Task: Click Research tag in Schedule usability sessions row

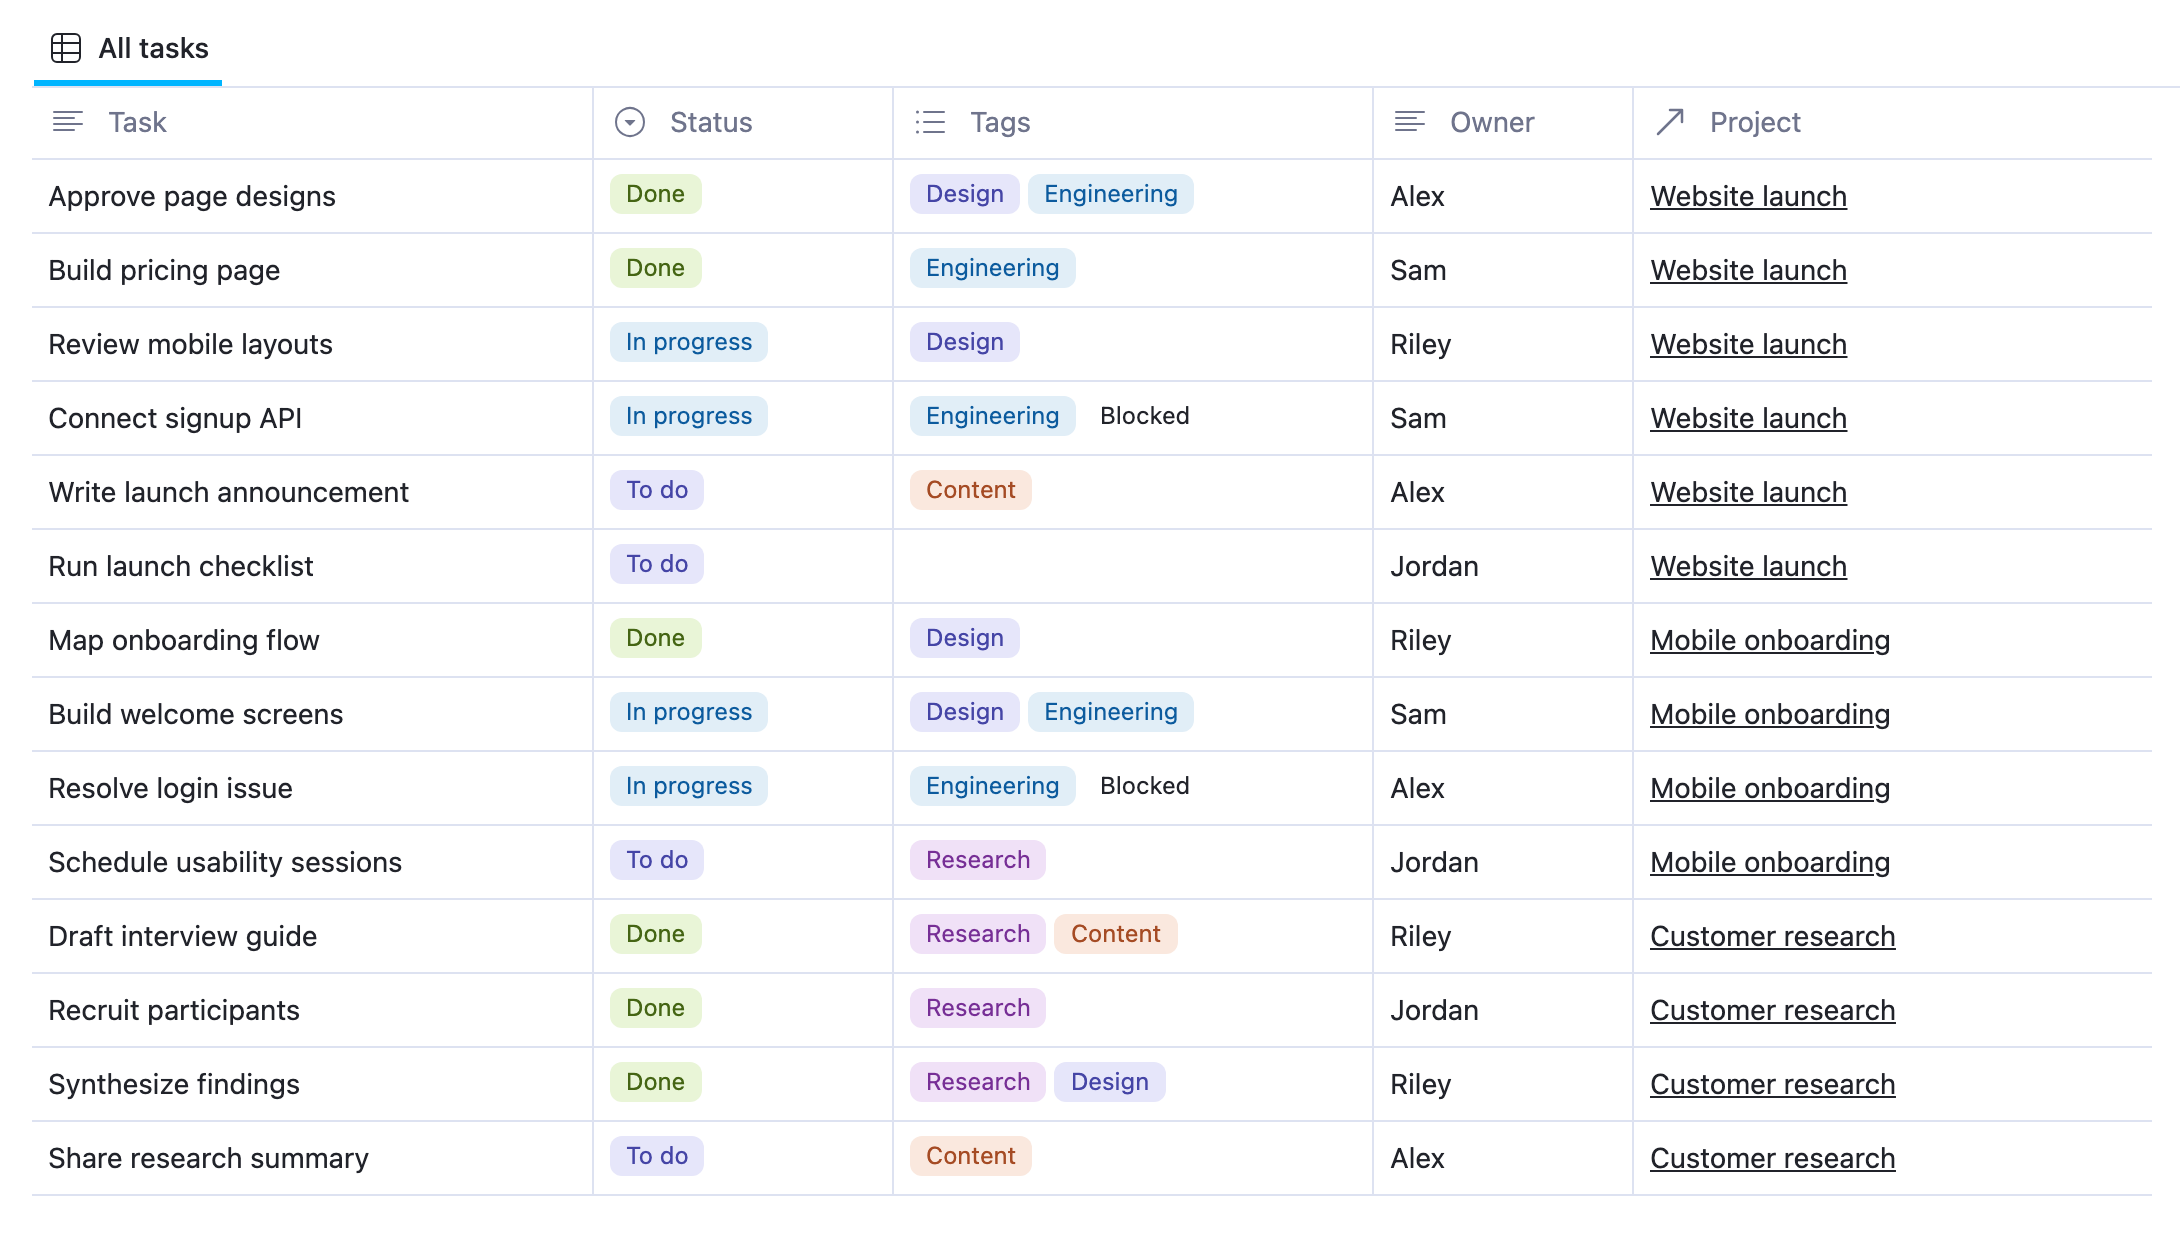Action: pyautogui.click(x=978, y=860)
